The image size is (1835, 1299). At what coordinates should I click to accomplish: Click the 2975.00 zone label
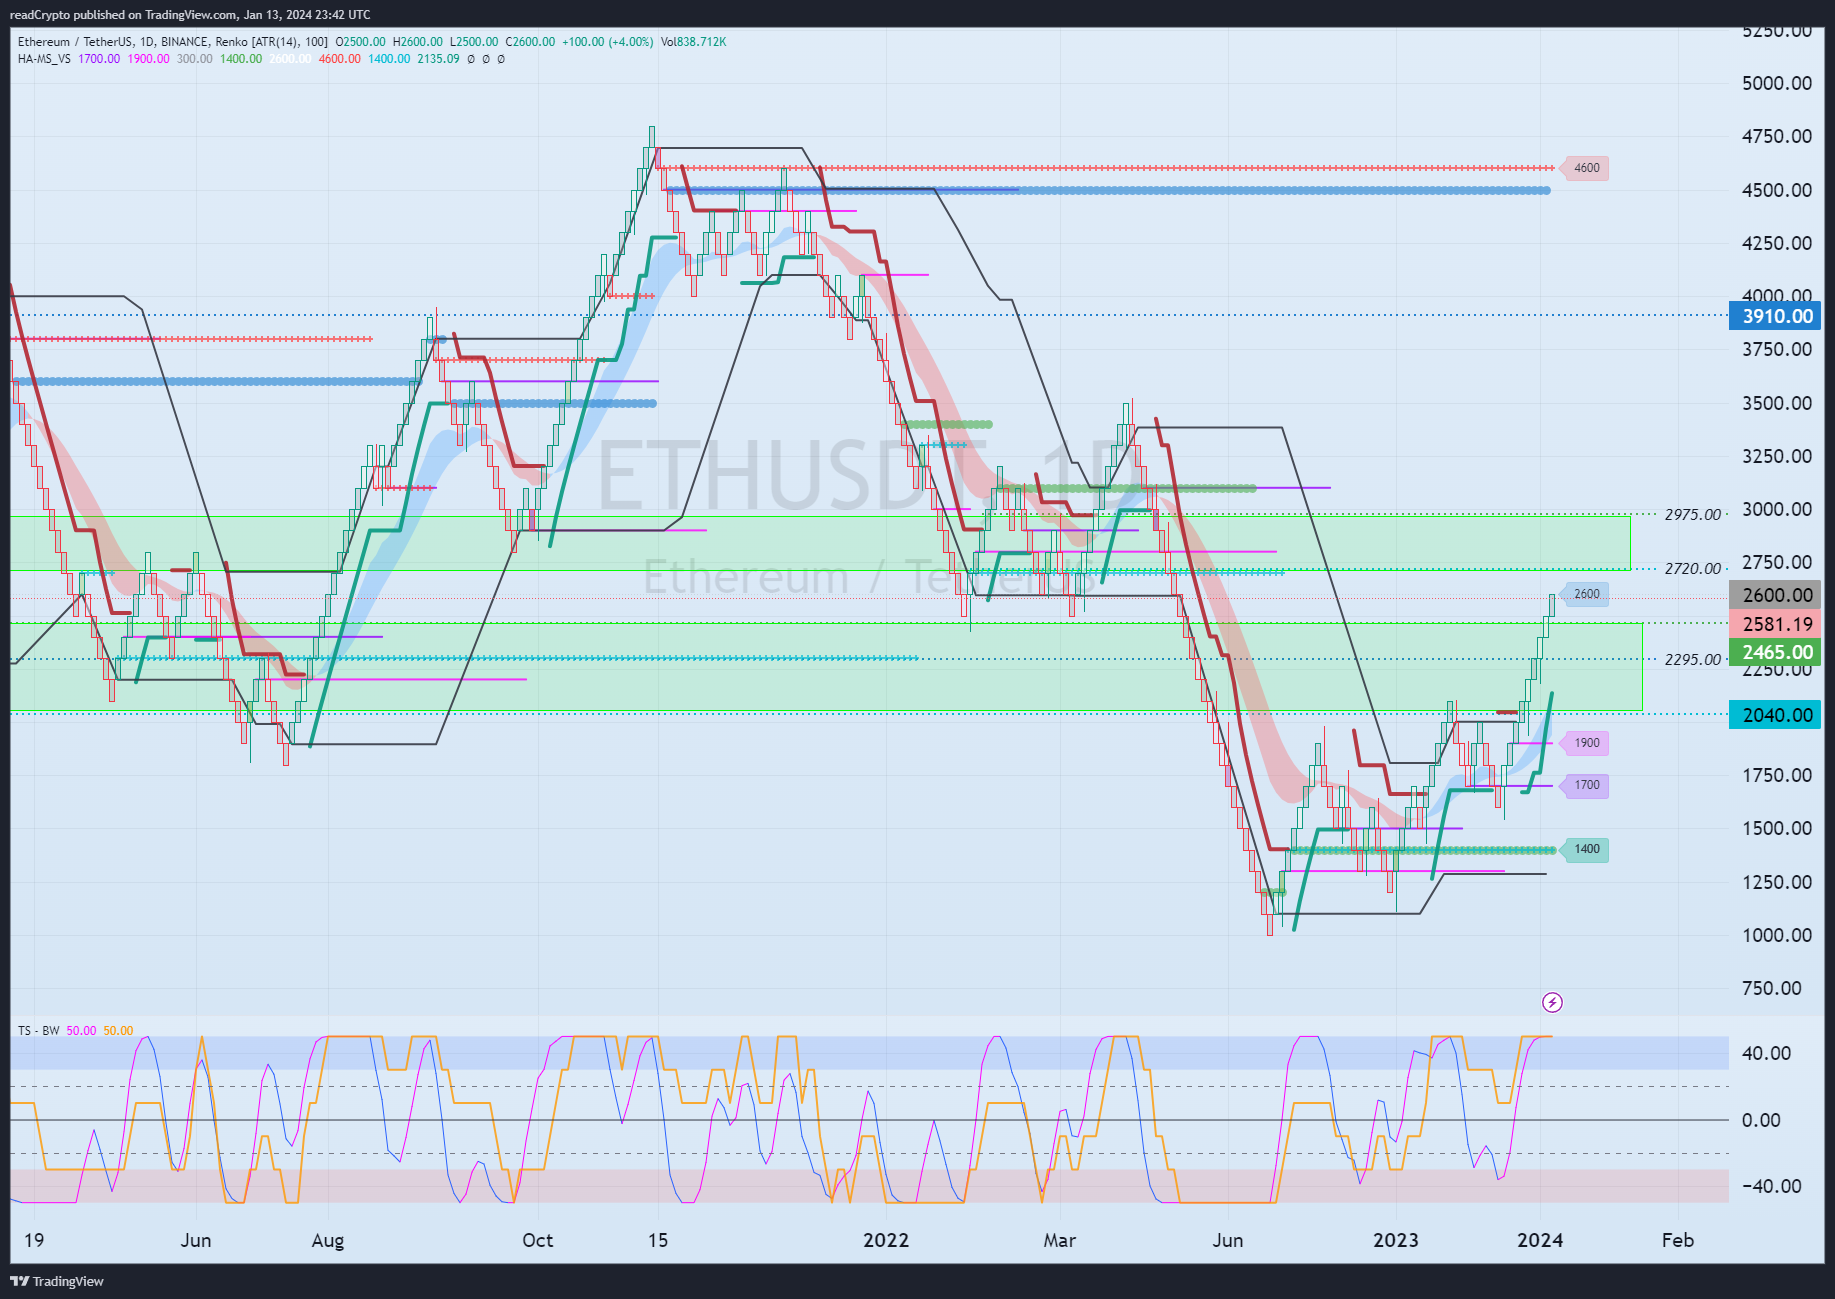(x=1692, y=515)
